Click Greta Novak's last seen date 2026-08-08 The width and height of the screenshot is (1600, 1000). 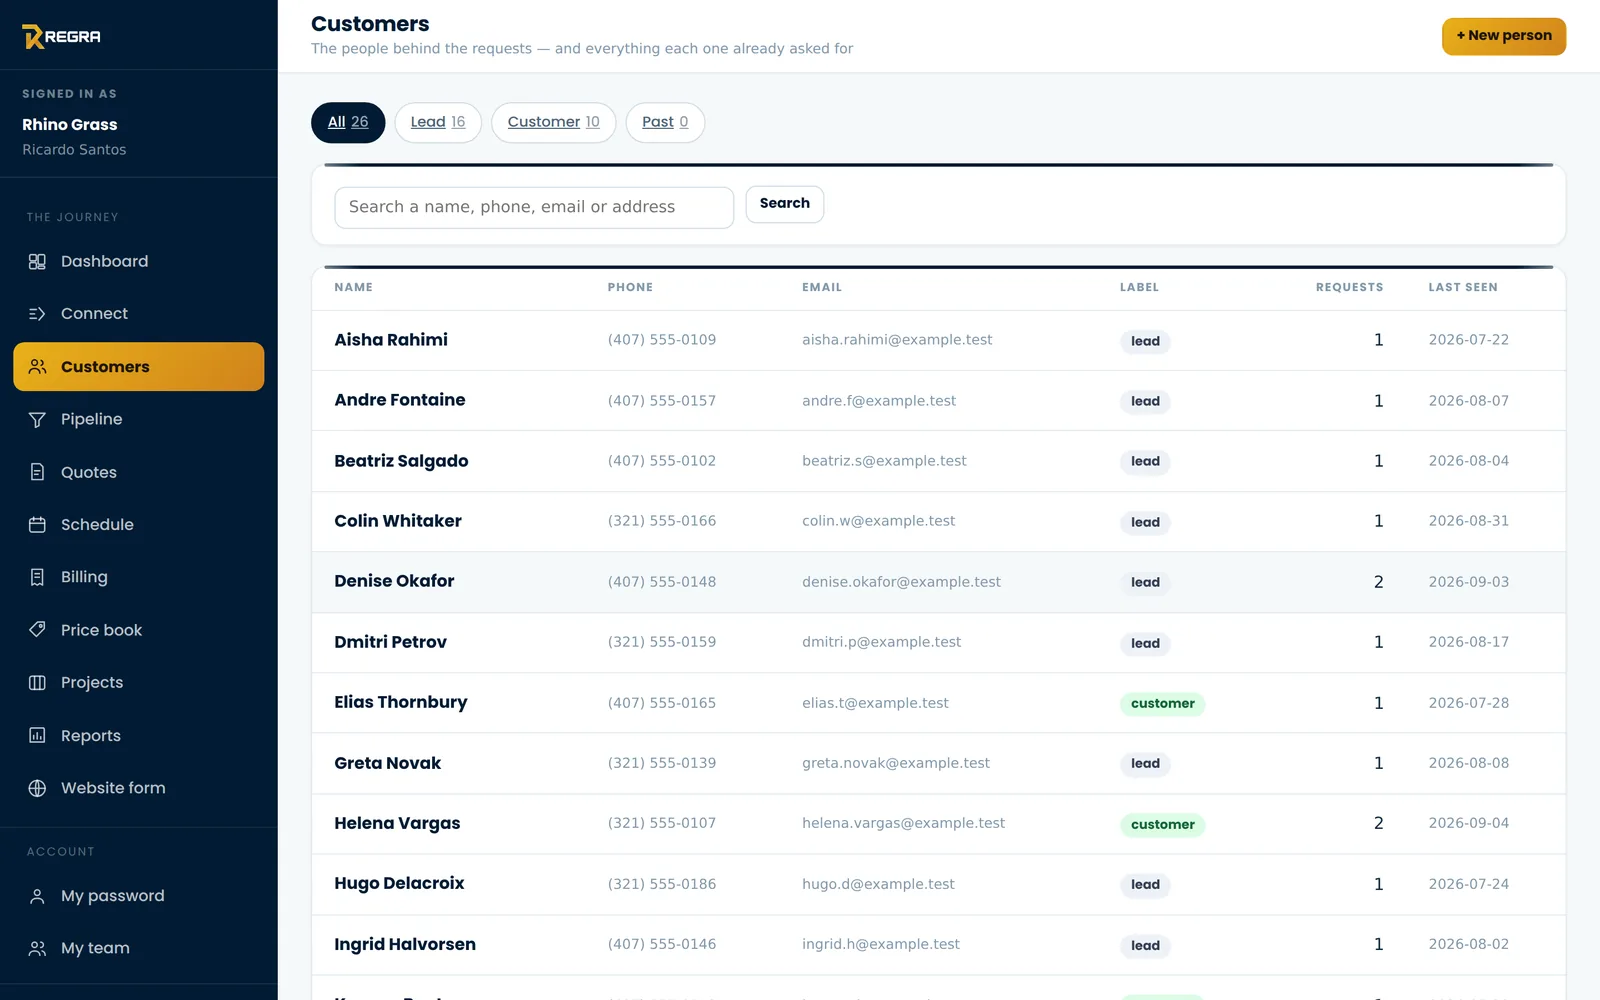[1469, 763]
